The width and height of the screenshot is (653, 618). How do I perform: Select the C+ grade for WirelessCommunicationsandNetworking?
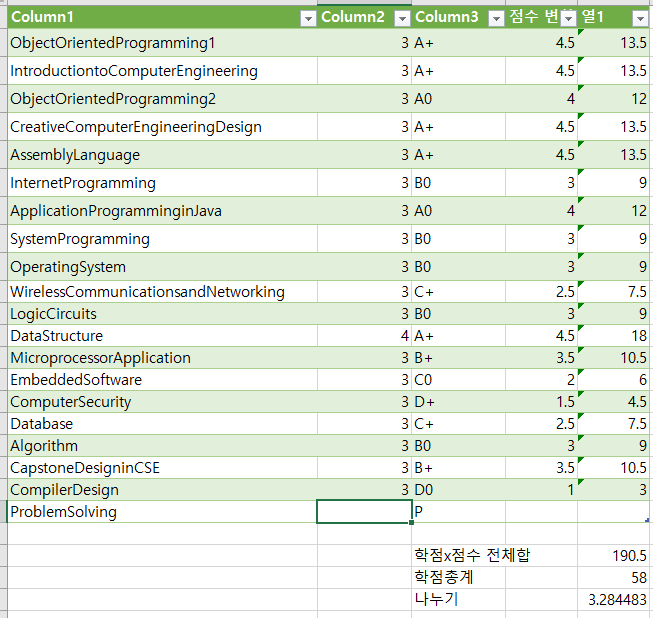pyautogui.click(x=459, y=292)
